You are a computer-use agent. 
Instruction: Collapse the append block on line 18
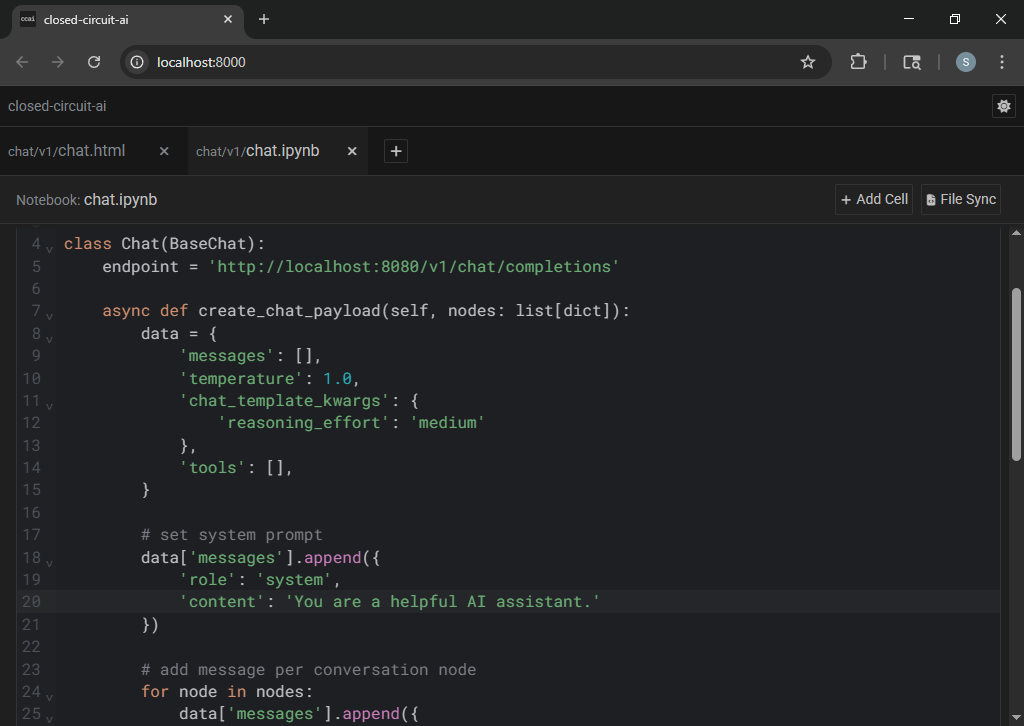coord(50,562)
